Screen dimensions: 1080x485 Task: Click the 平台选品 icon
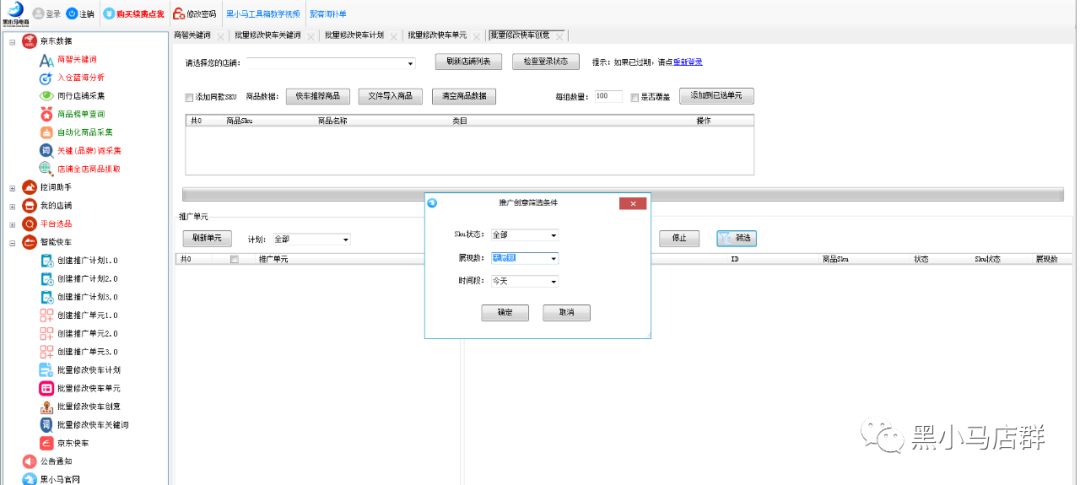tap(29, 224)
